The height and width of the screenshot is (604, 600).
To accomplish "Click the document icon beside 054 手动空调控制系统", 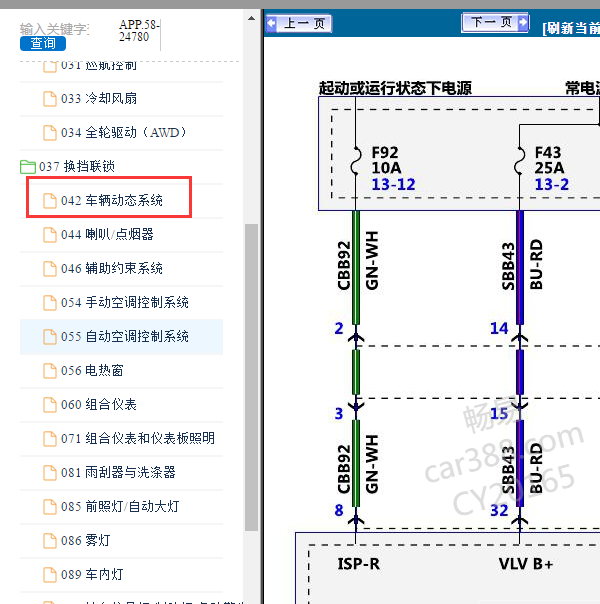I will click(50, 302).
